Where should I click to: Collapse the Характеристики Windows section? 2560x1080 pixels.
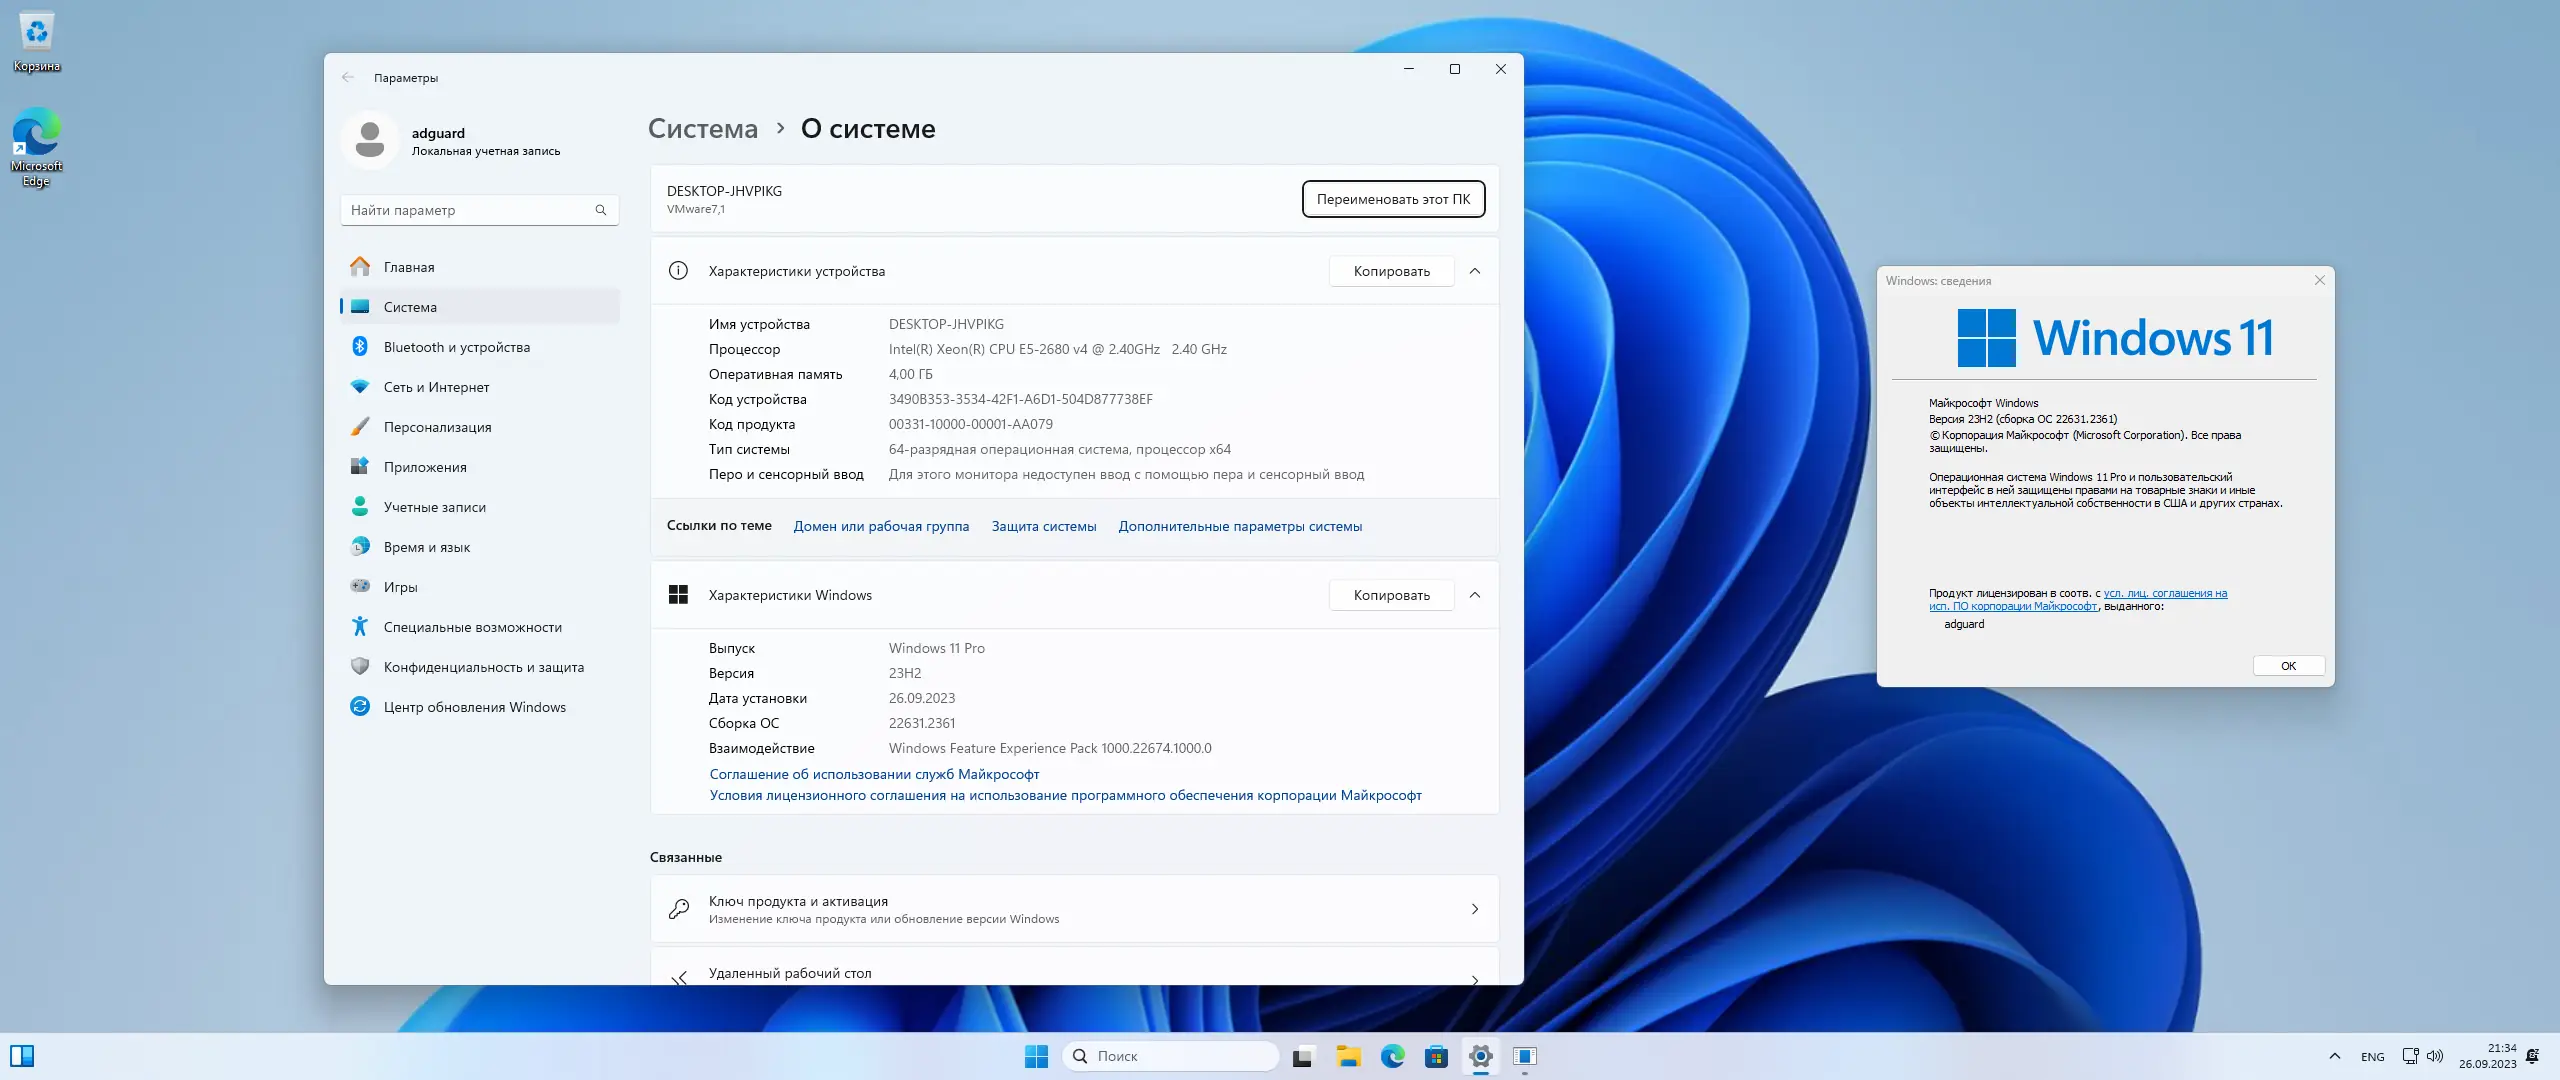click(x=1477, y=595)
